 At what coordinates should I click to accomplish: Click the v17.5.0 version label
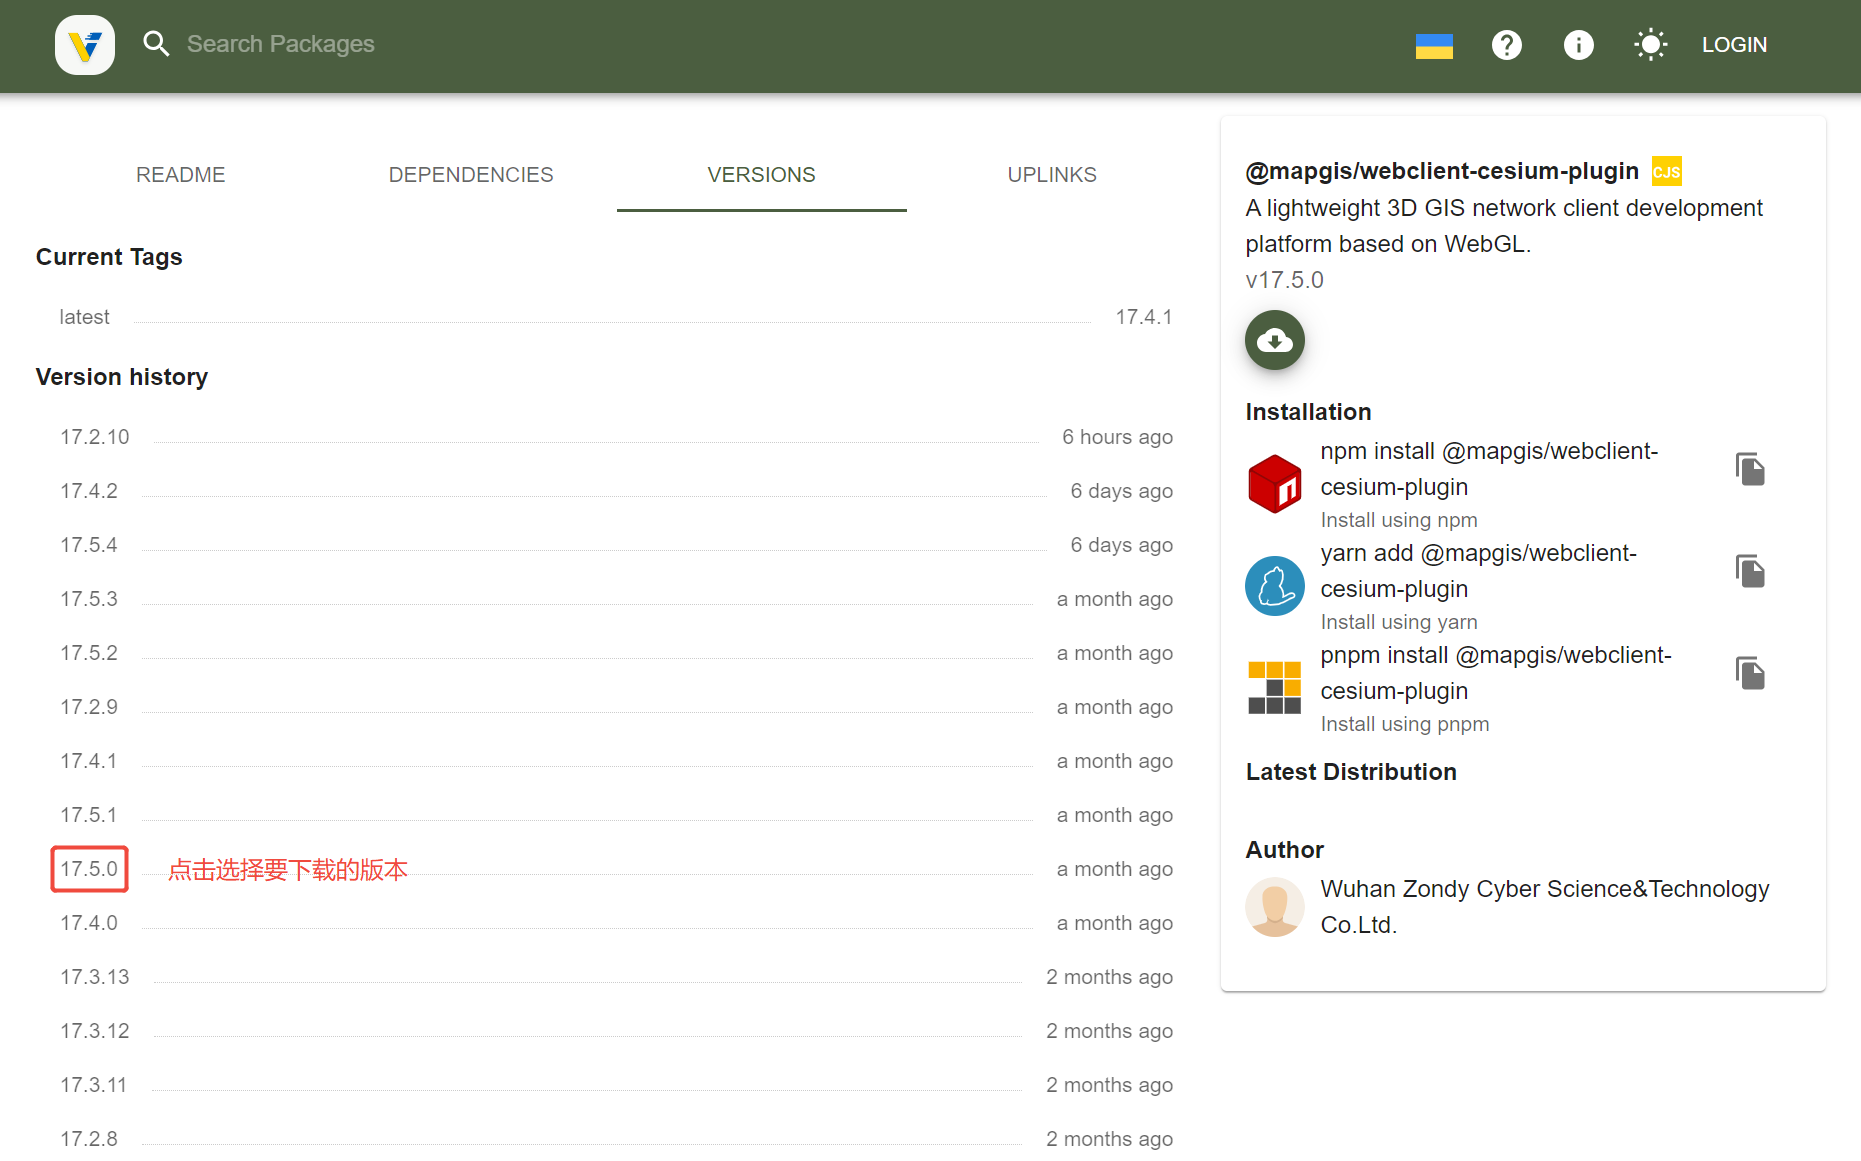pyautogui.click(x=1284, y=280)
